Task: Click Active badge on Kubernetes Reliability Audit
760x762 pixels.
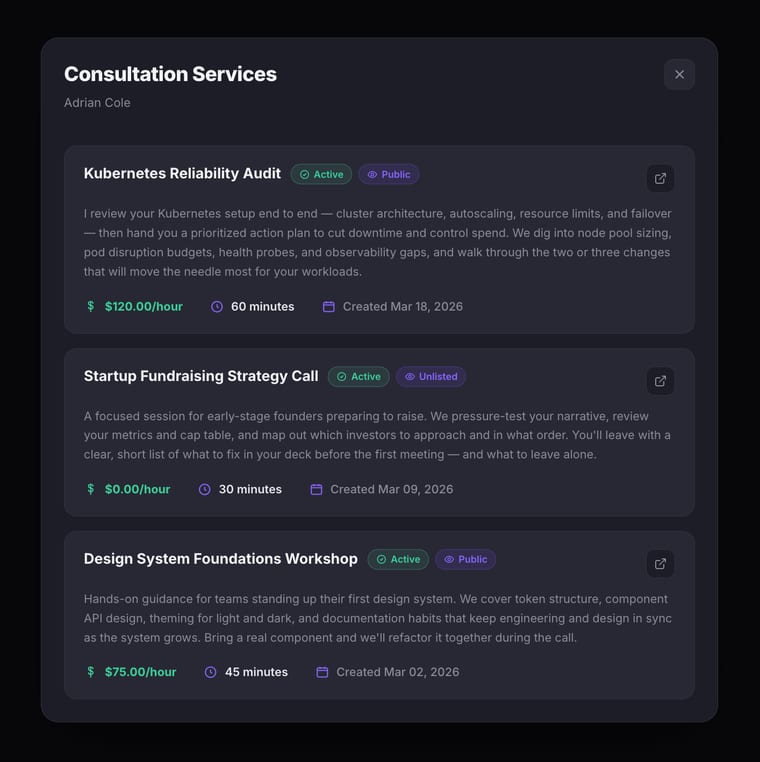Action: [321, 174]
